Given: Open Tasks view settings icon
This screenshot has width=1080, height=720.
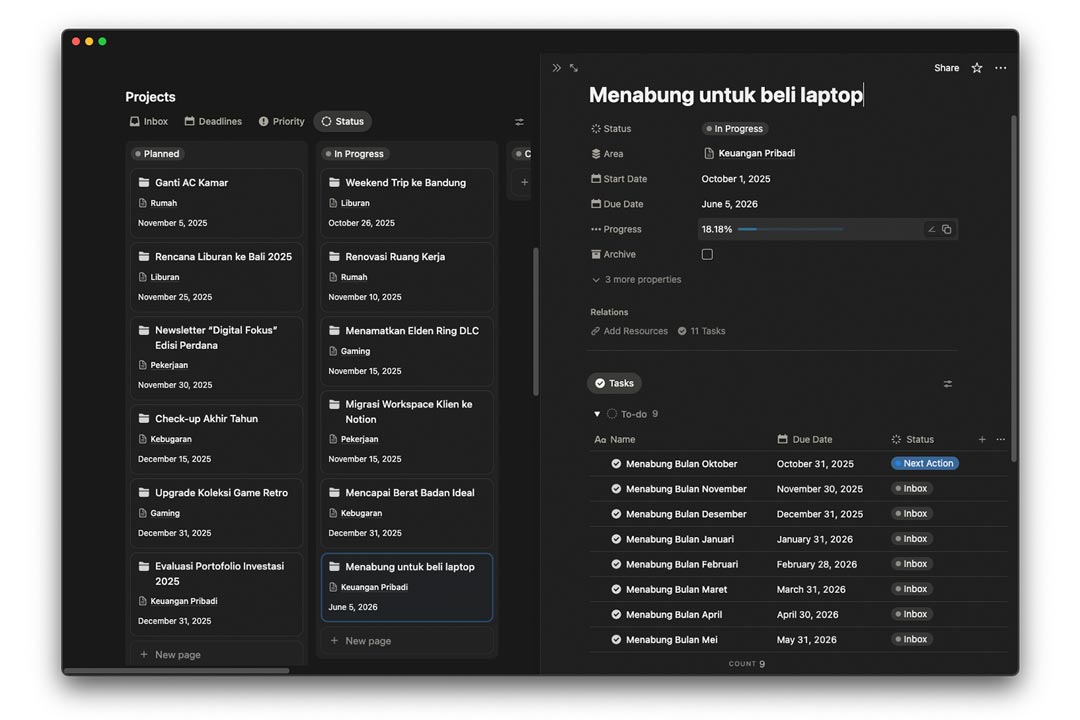Looking at the screenshot, I should pos(947,383).
